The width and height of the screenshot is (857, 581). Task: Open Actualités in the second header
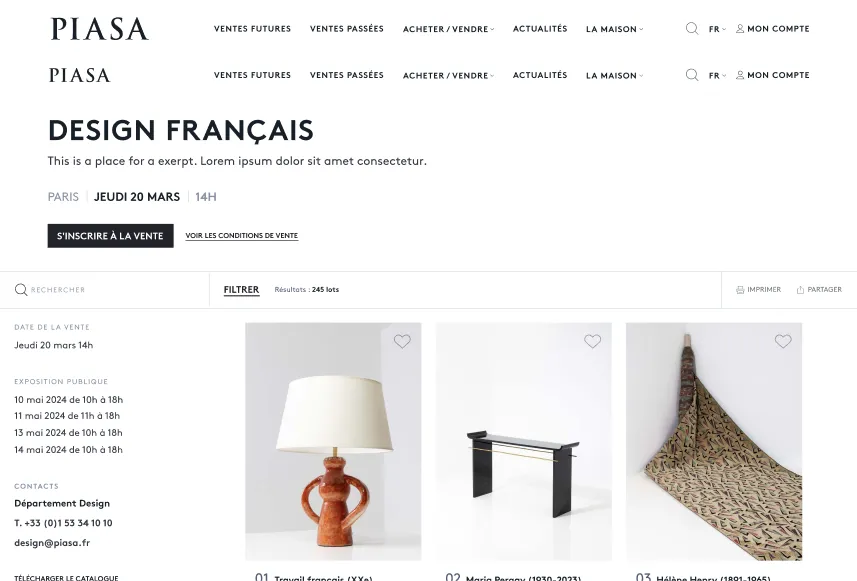[x=540, y=75]
